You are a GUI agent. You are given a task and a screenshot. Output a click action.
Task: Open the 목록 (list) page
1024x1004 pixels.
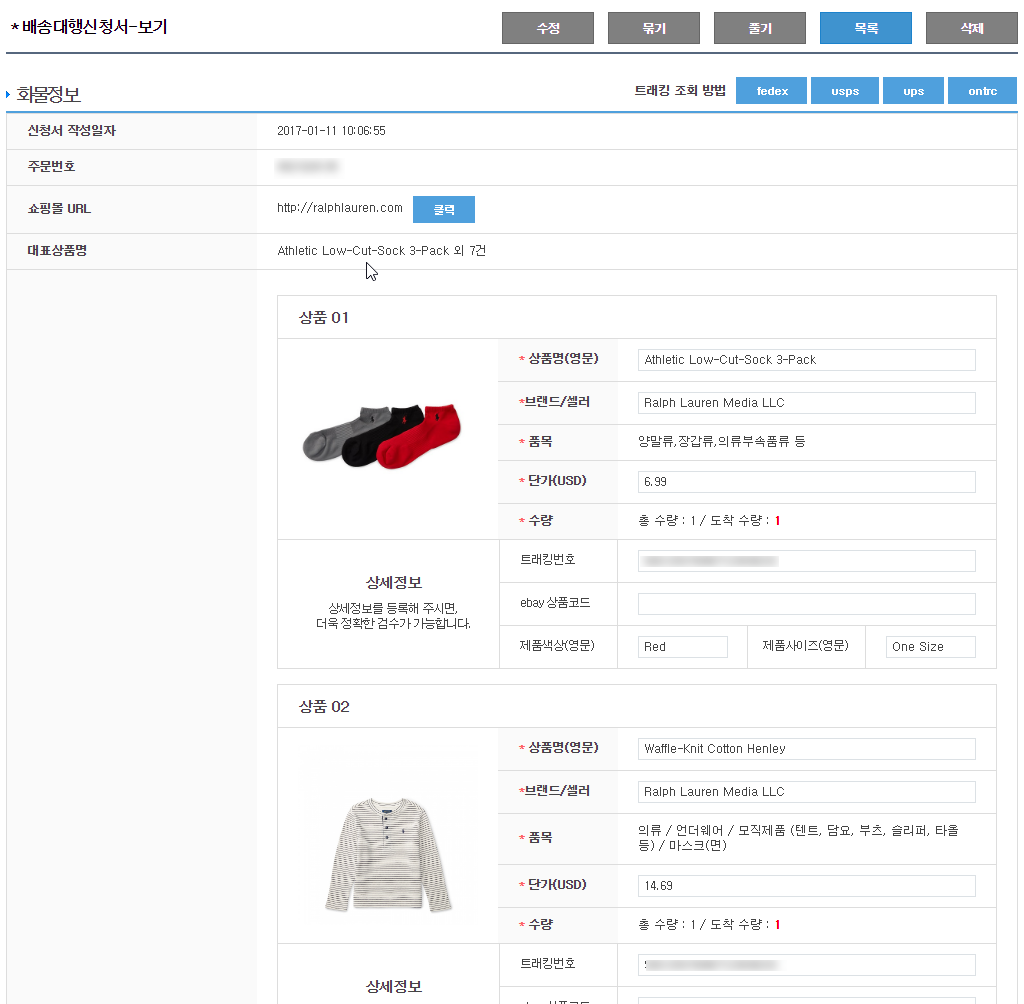[x=866, y=29]
